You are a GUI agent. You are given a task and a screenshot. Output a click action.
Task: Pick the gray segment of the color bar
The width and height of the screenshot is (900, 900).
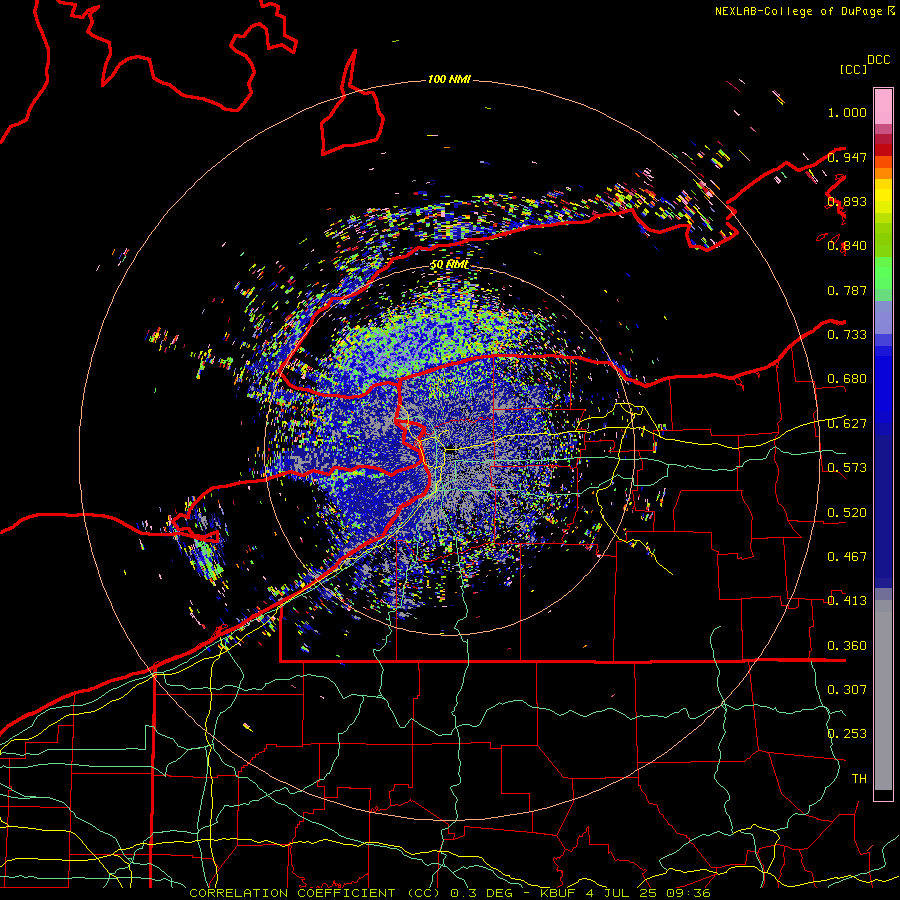click(883, 695)
